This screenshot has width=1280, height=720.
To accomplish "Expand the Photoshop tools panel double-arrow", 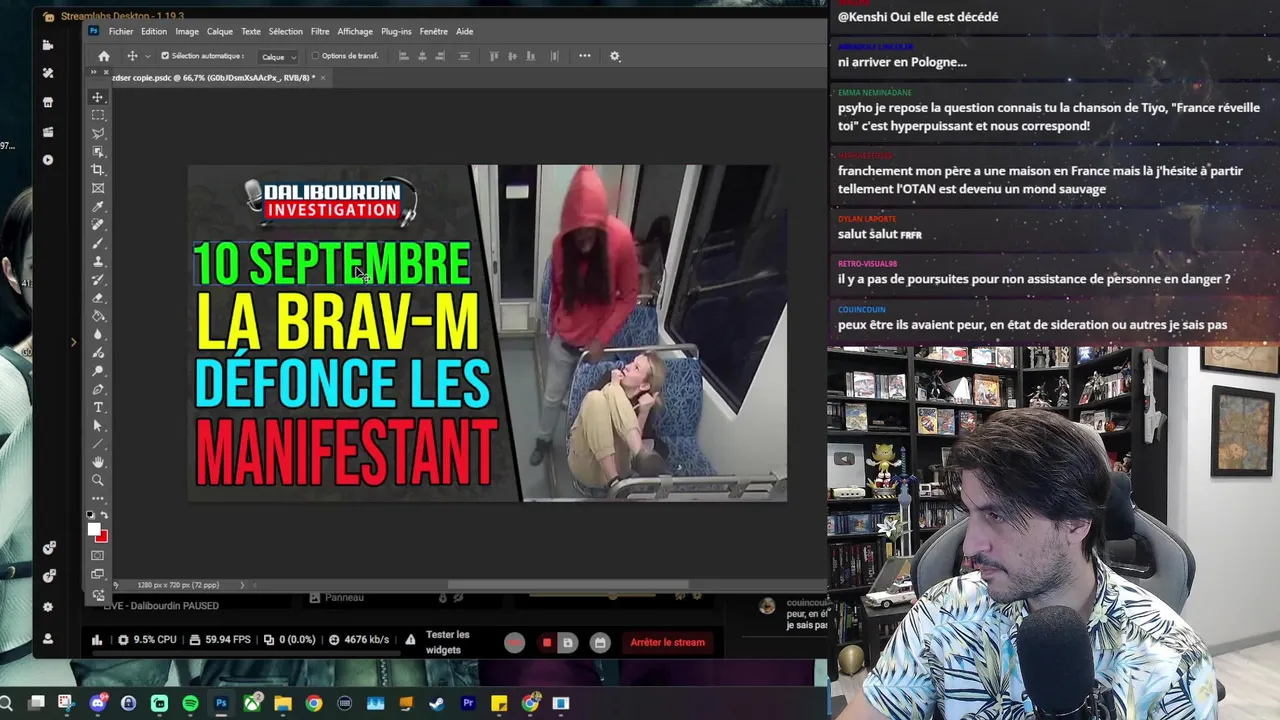I will pyautogui.click(x=95, y=73).
